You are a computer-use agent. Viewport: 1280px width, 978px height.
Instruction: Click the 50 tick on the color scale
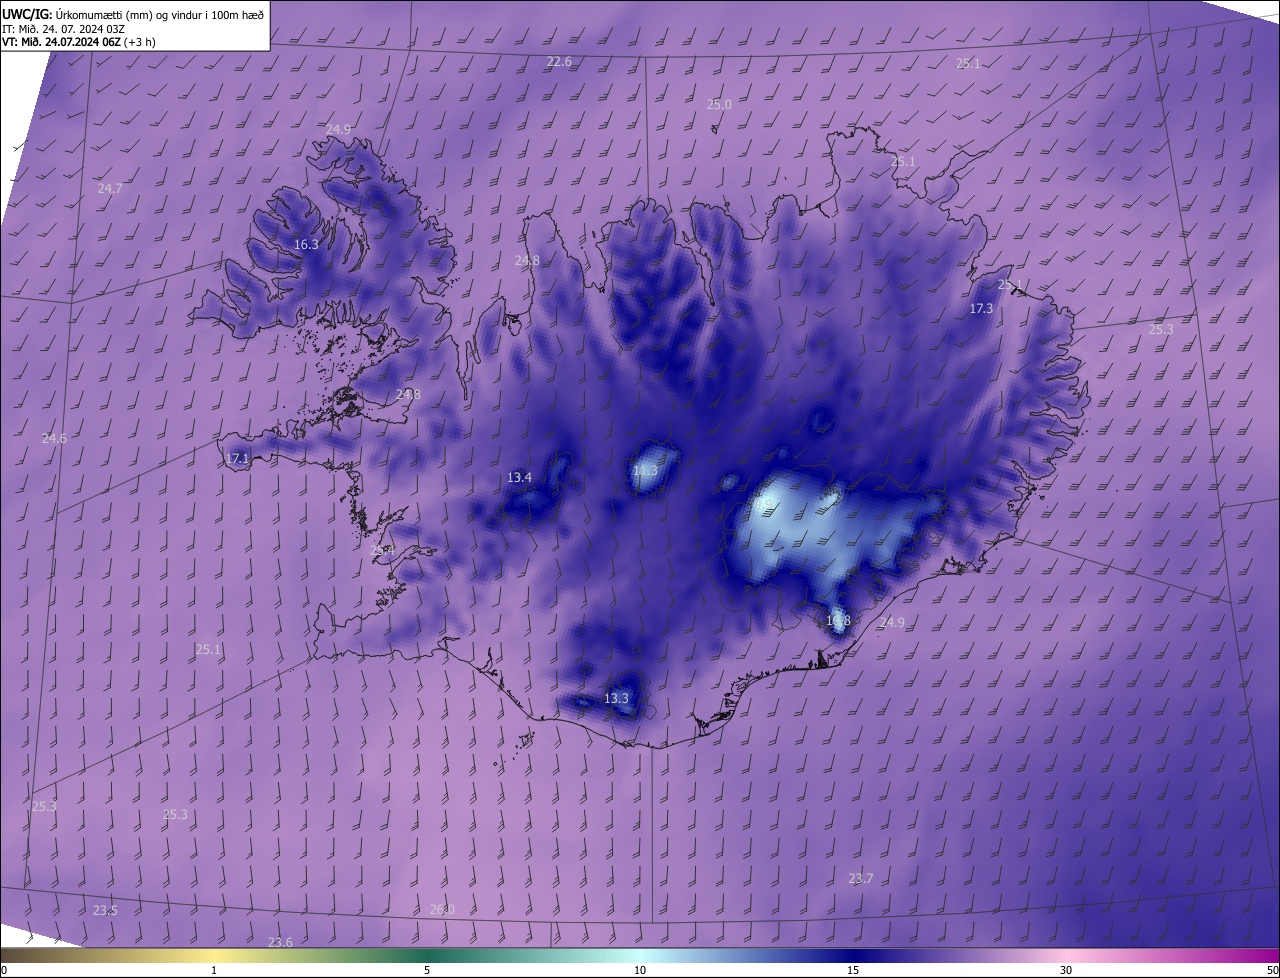[x=1271, y=970]
